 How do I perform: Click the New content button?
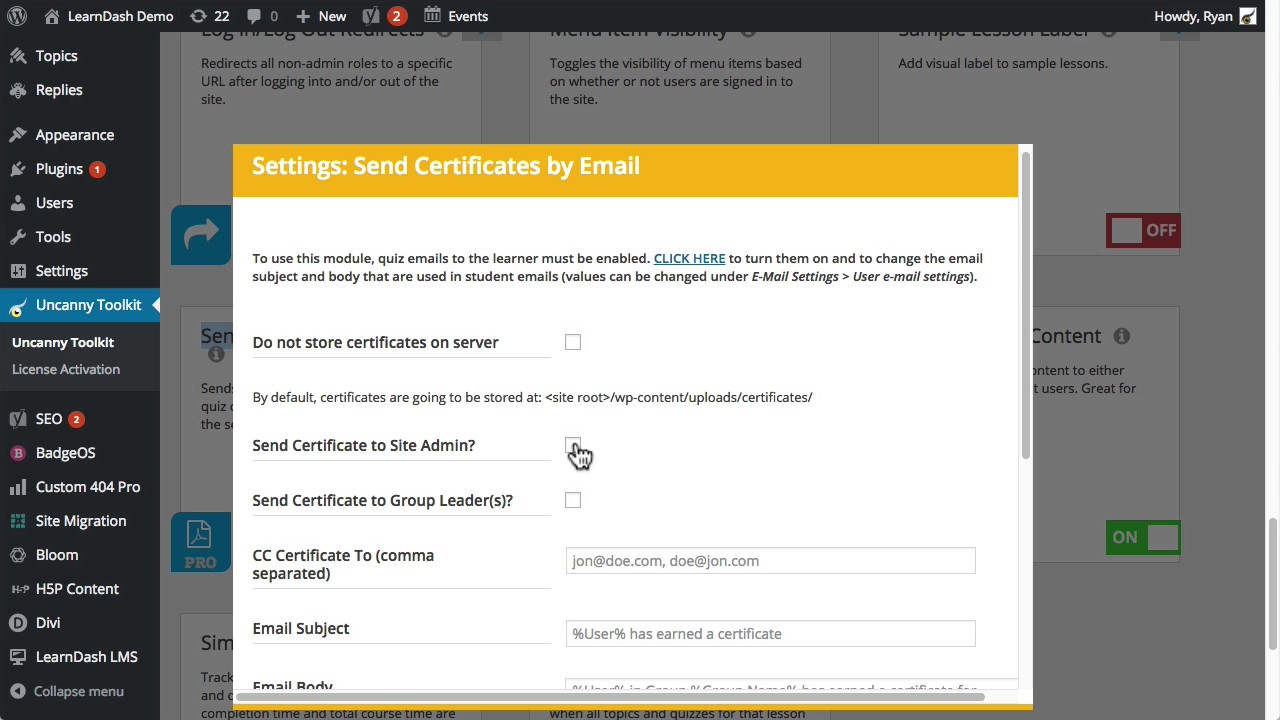pos(321,16)
